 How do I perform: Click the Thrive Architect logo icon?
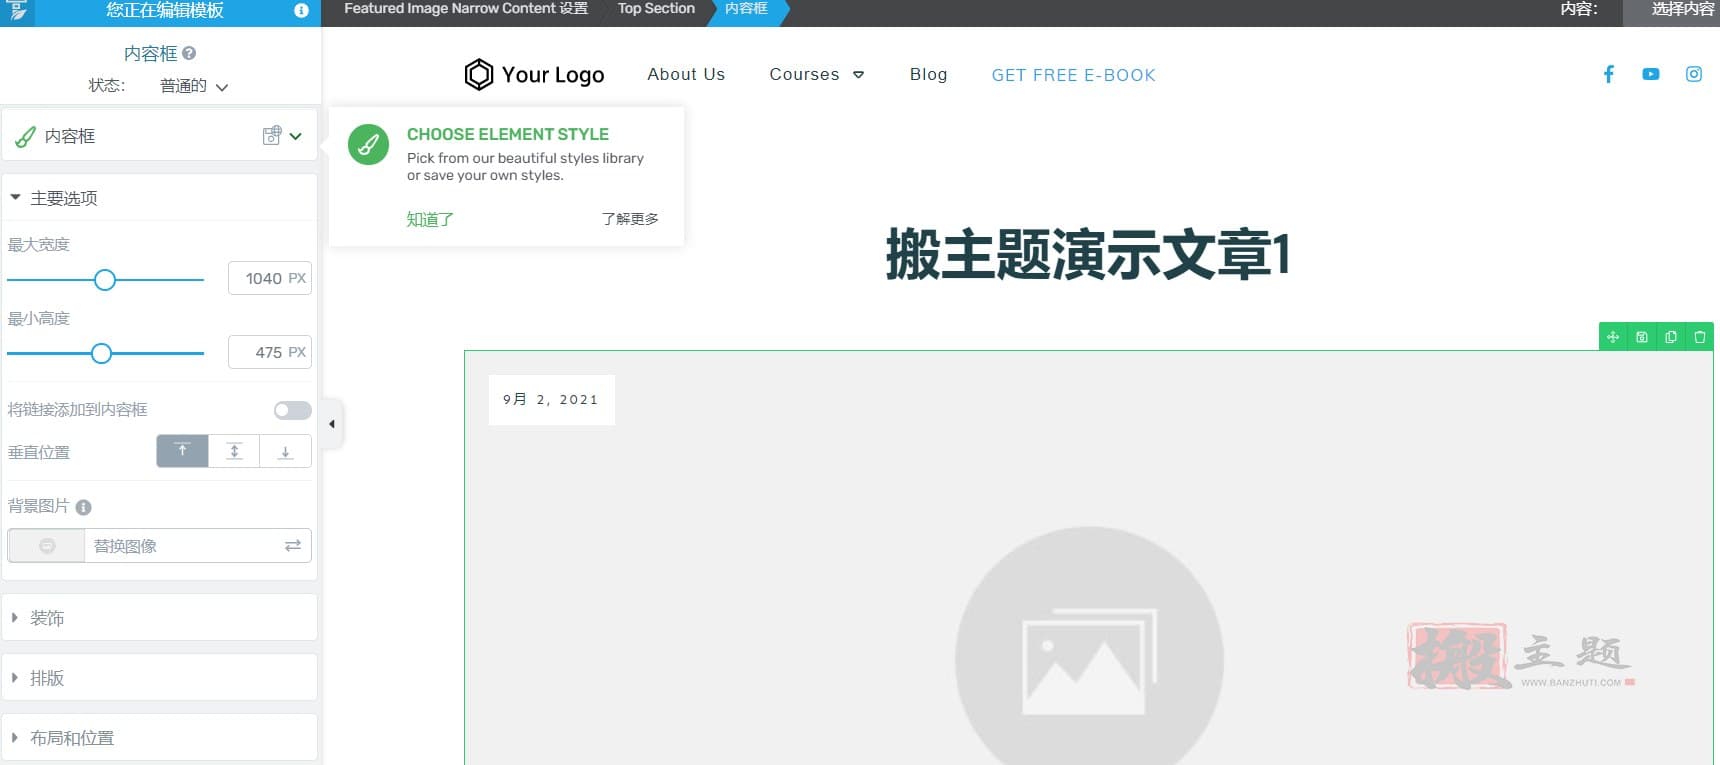point(17,11)
